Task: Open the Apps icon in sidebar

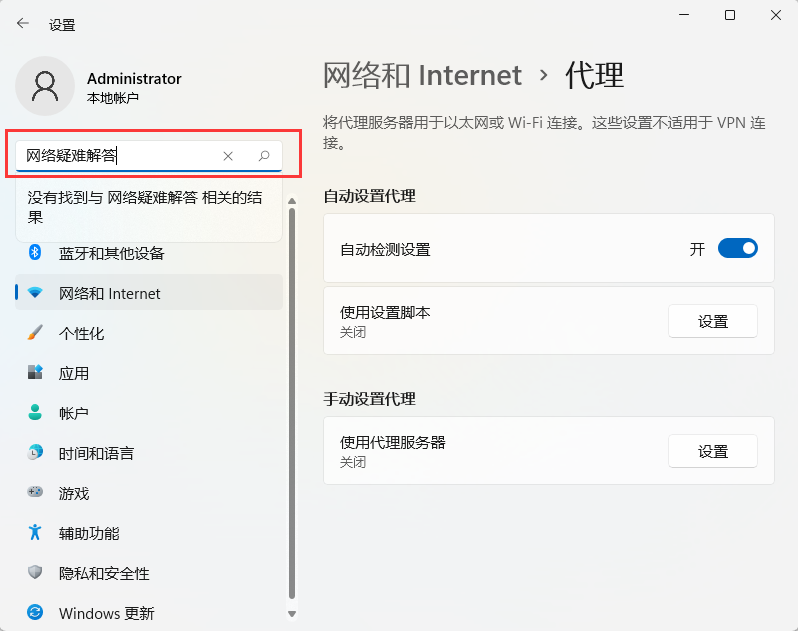Action: tap(35, 373)
